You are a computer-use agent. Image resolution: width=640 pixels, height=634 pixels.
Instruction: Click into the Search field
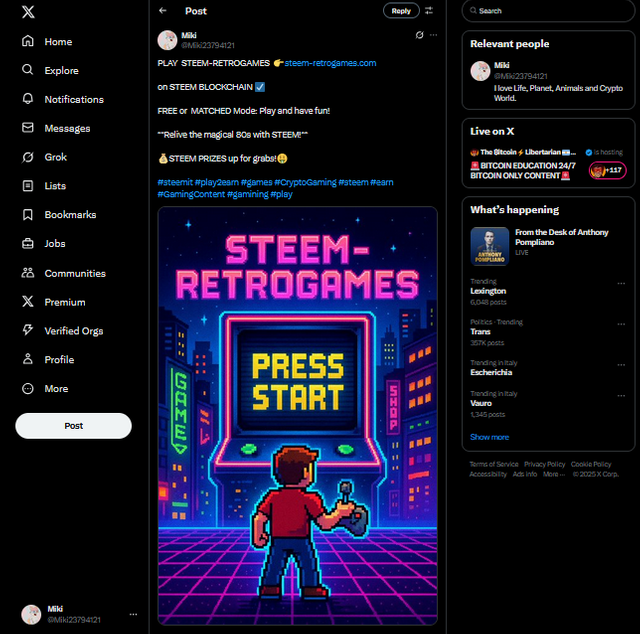[x=548, y=11]
